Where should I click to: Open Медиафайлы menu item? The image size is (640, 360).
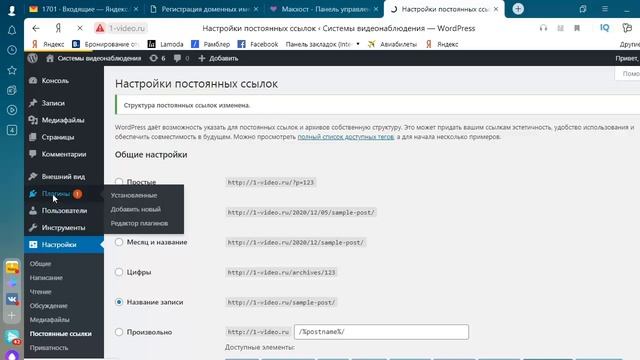(x=64, y=120)
